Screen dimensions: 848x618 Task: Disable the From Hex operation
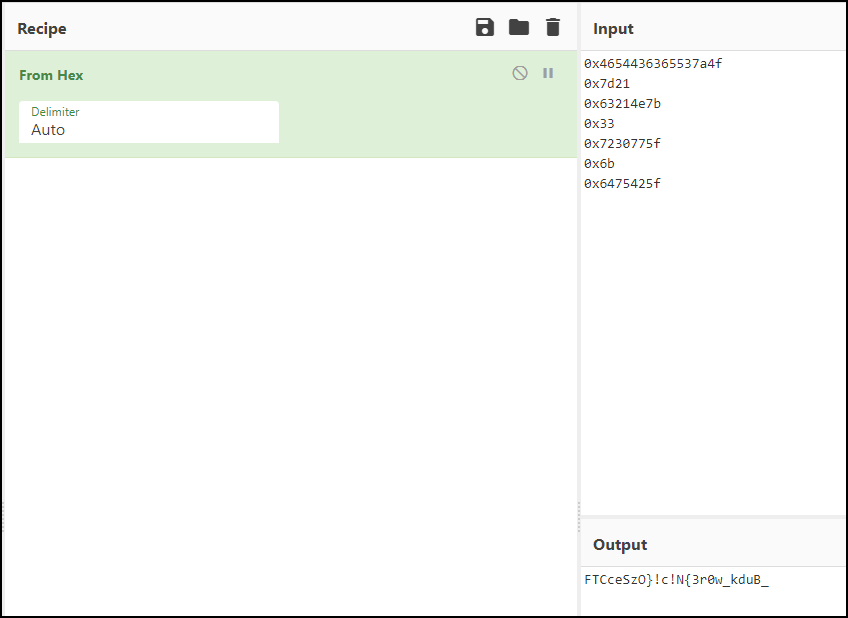pyautogui.click(x=520, y=73)
